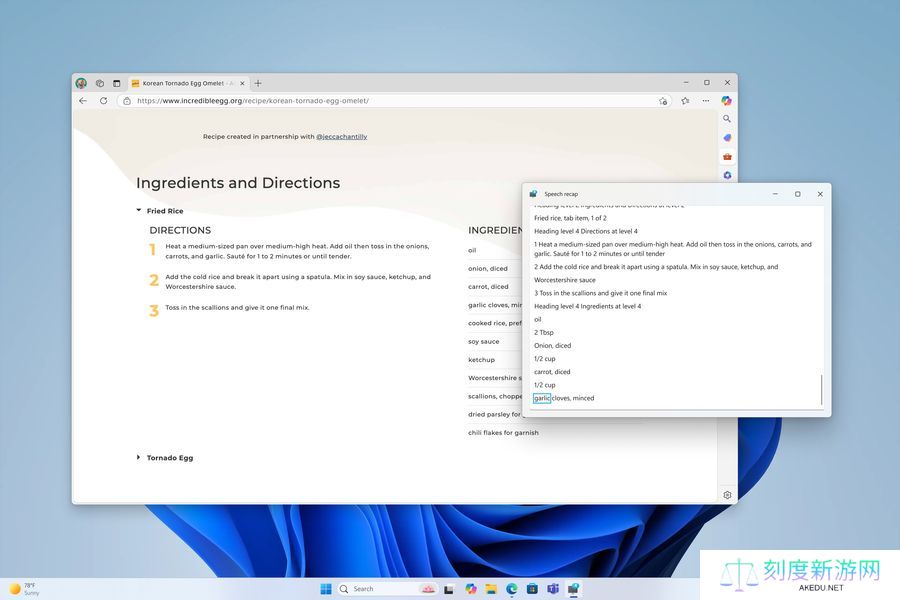Image resolution: width=900 pixels, height=600 pixels.
Task: Select Speech recap taskbar icon
Action: point(573,589)
